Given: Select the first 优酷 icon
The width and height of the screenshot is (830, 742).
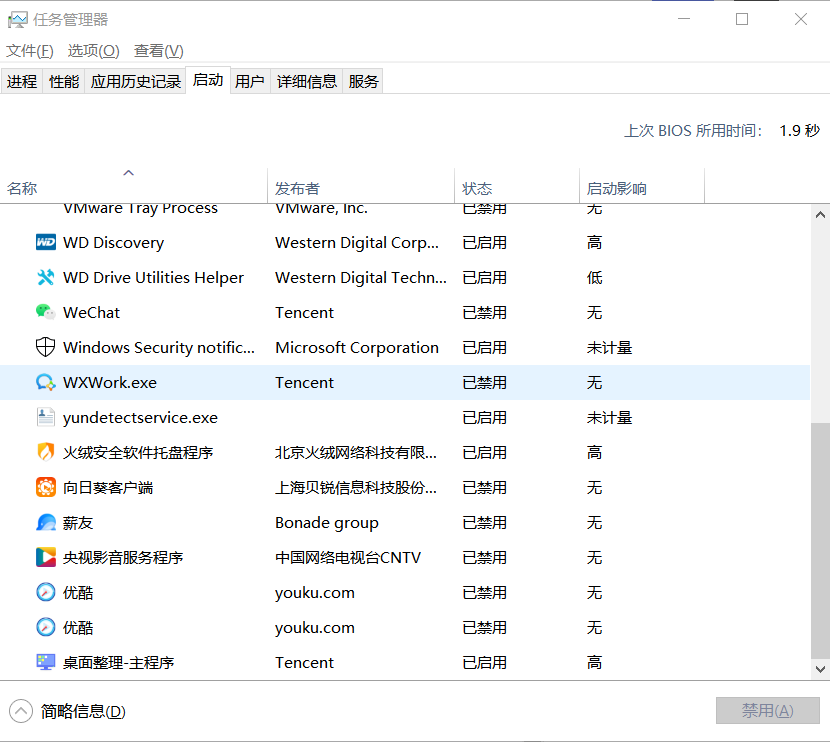Looking at the screenshot, I should (45, 592).
